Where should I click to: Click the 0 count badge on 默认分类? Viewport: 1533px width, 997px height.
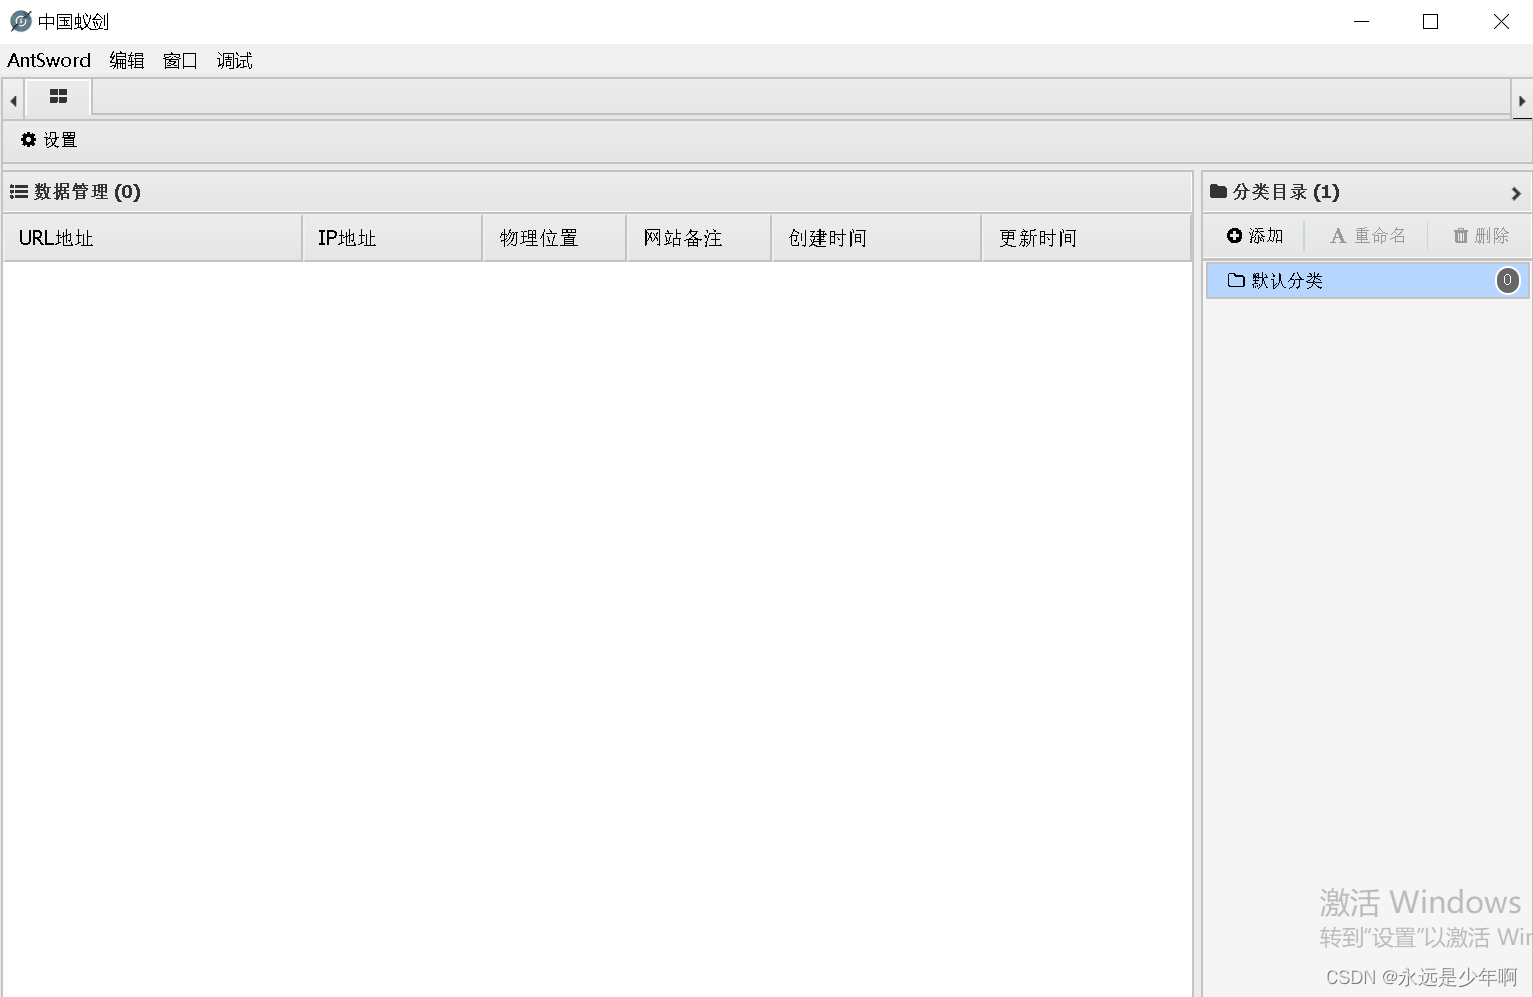tap(1507, 280)
